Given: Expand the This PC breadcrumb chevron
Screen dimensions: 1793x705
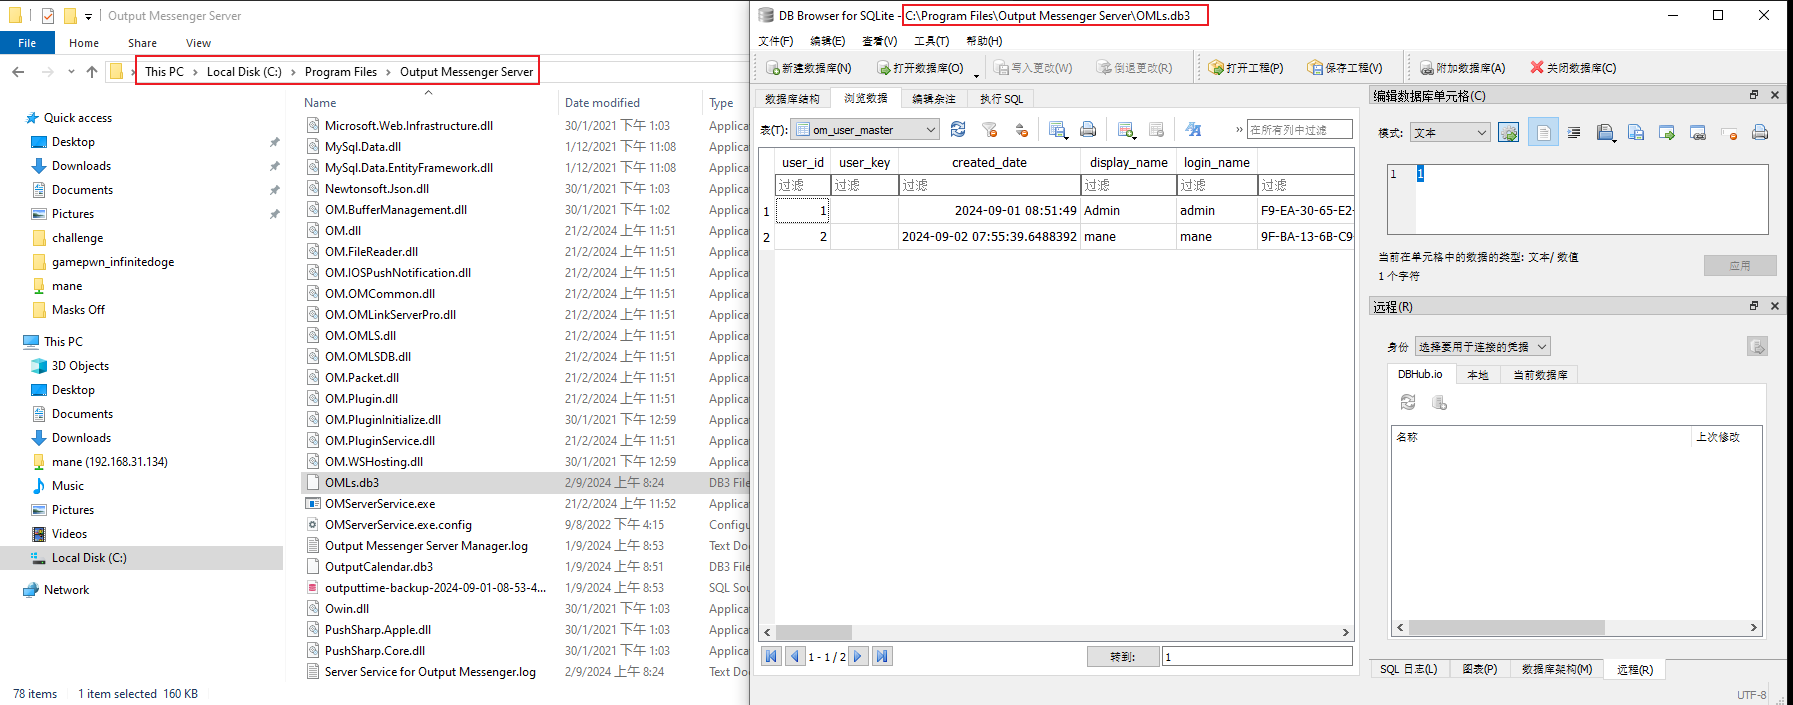Looking at the screenshot, I should point(195,72).
